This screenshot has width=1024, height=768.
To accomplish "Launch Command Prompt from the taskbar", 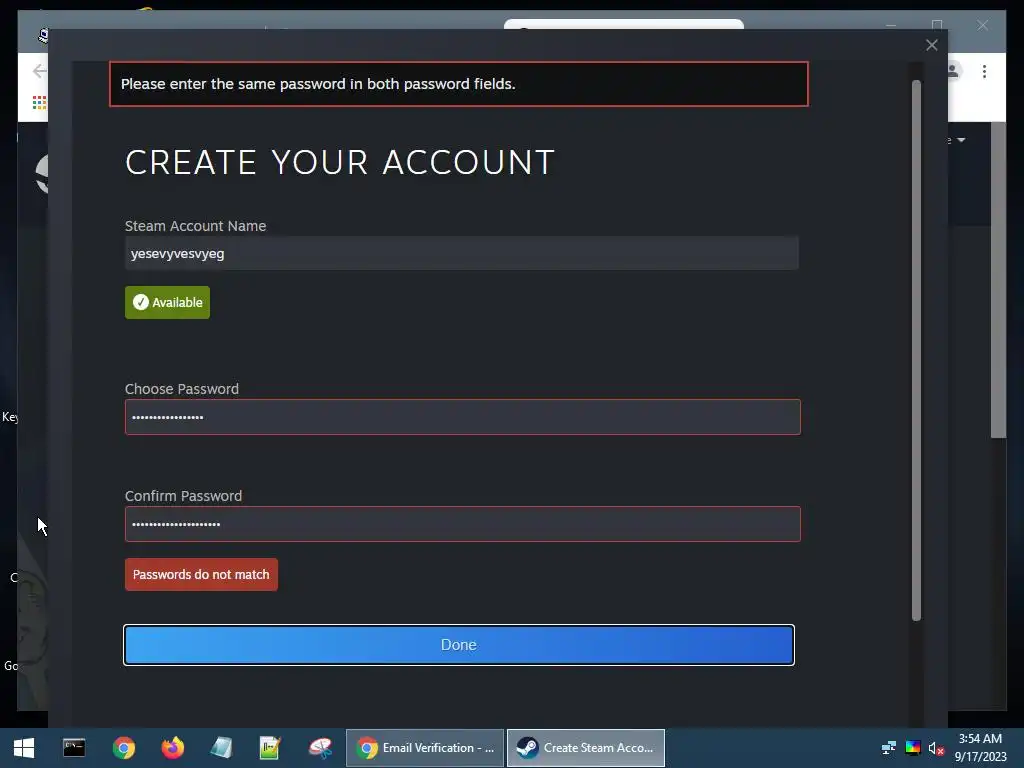I will (74, 748).
